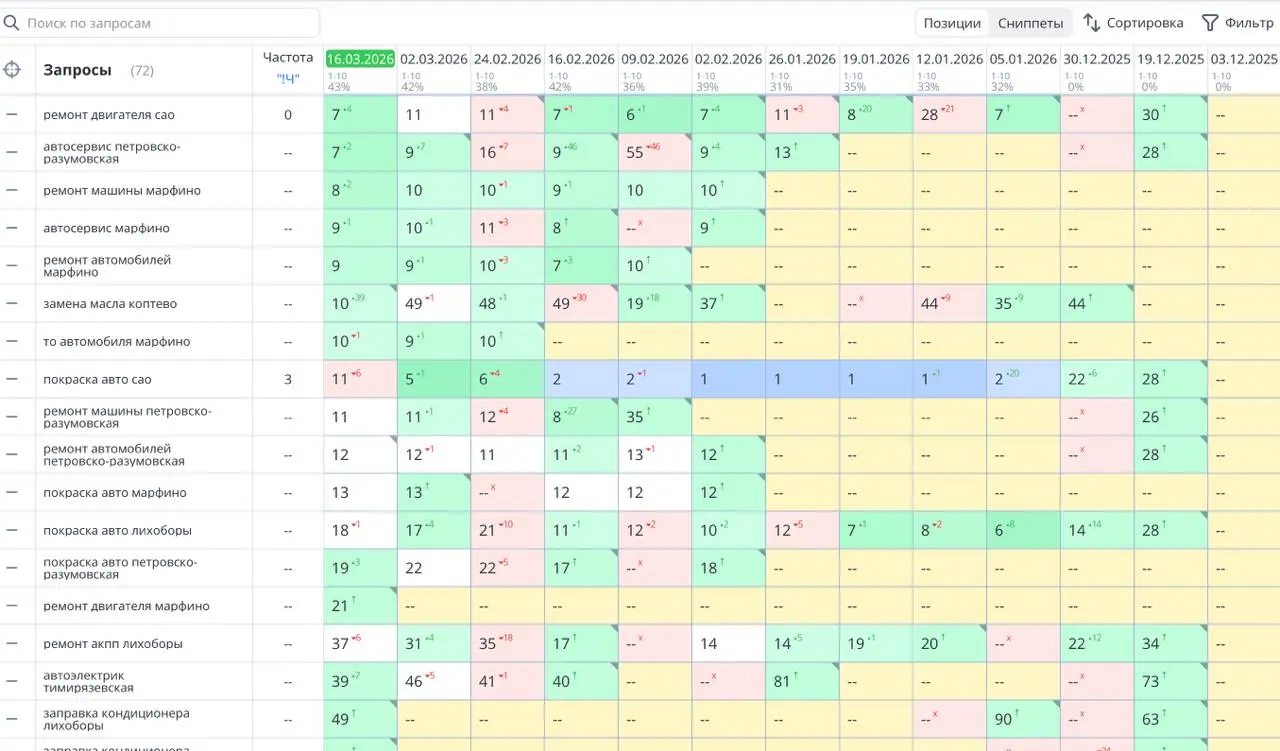
Task: Toggle the "НЧ" frequency type link
Action: 288,78
